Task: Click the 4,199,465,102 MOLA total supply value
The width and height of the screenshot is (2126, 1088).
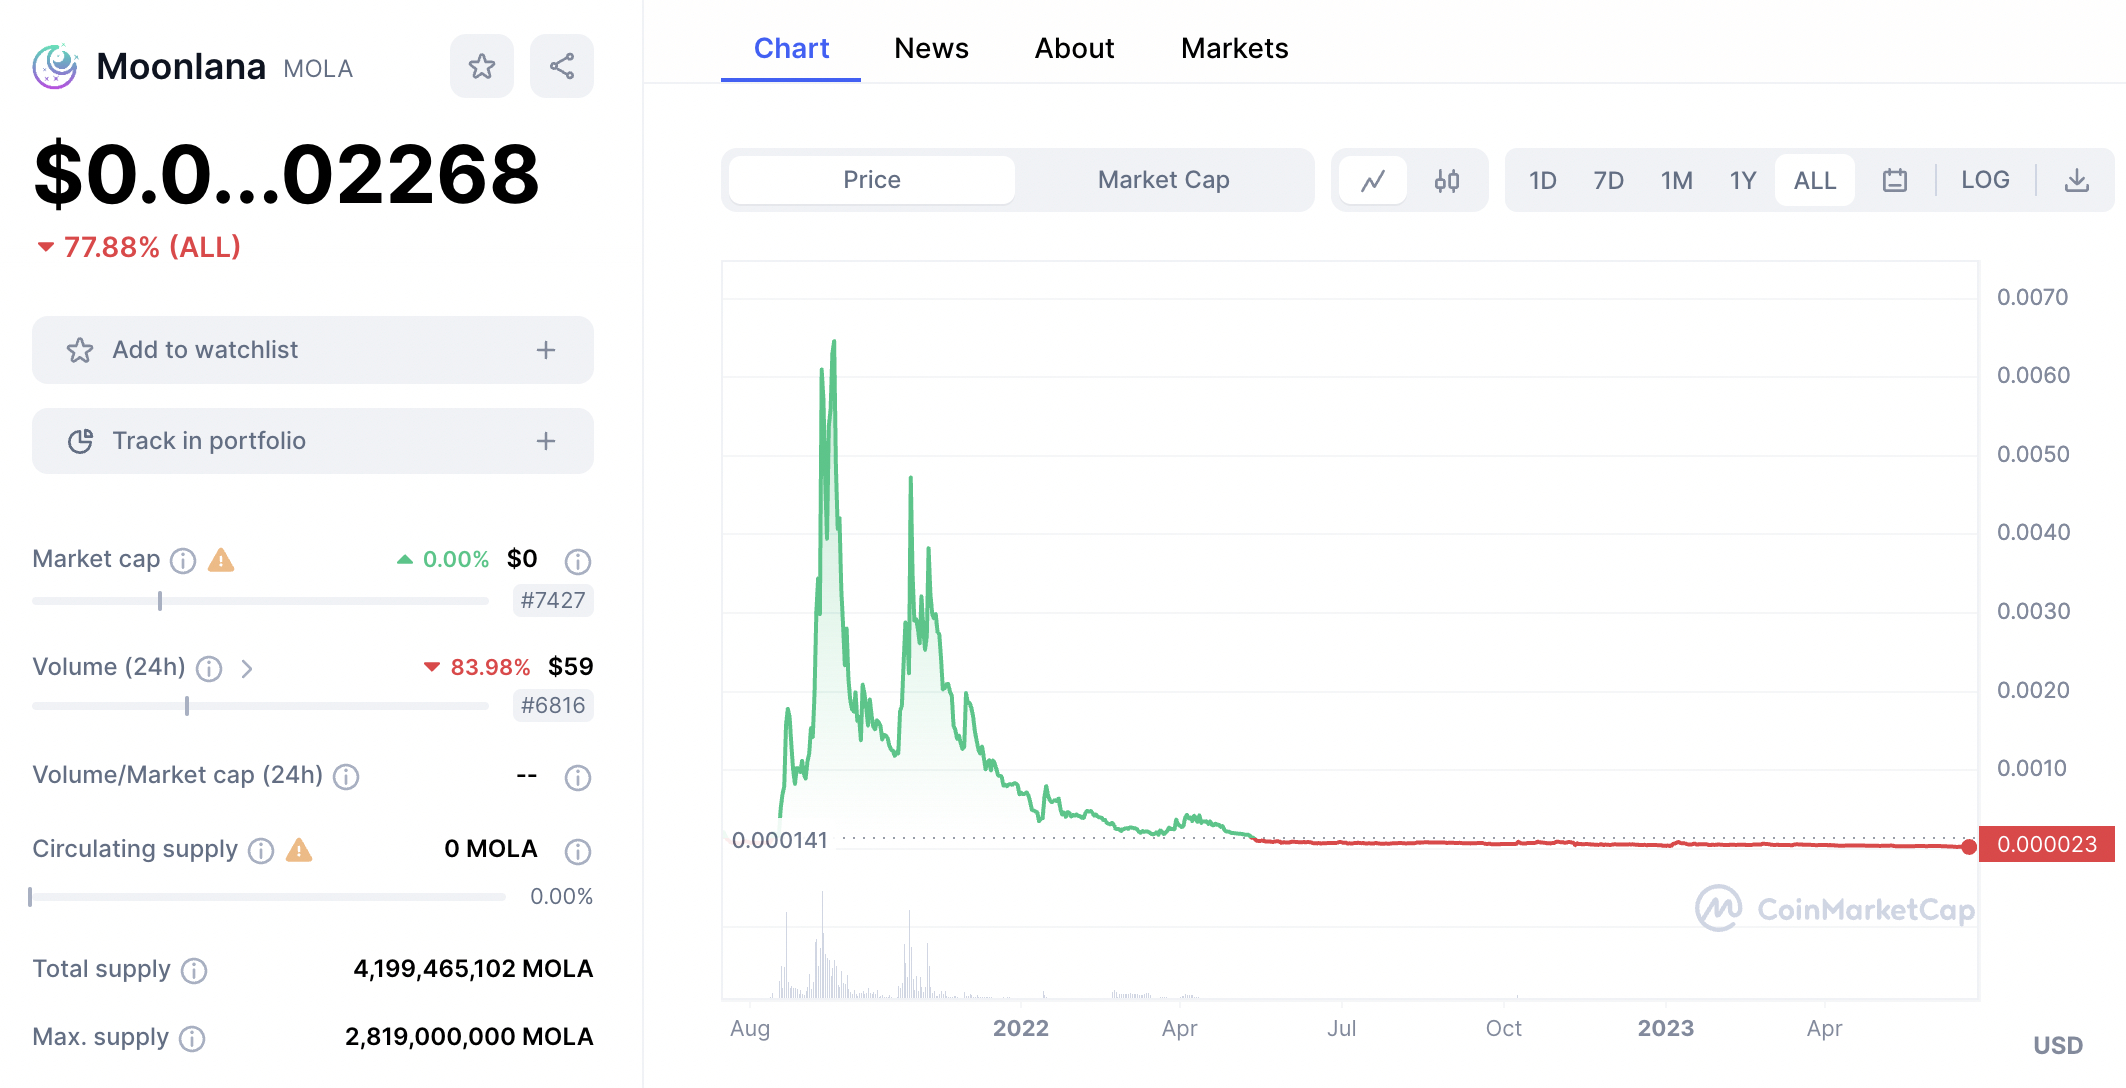Action: 473,969
